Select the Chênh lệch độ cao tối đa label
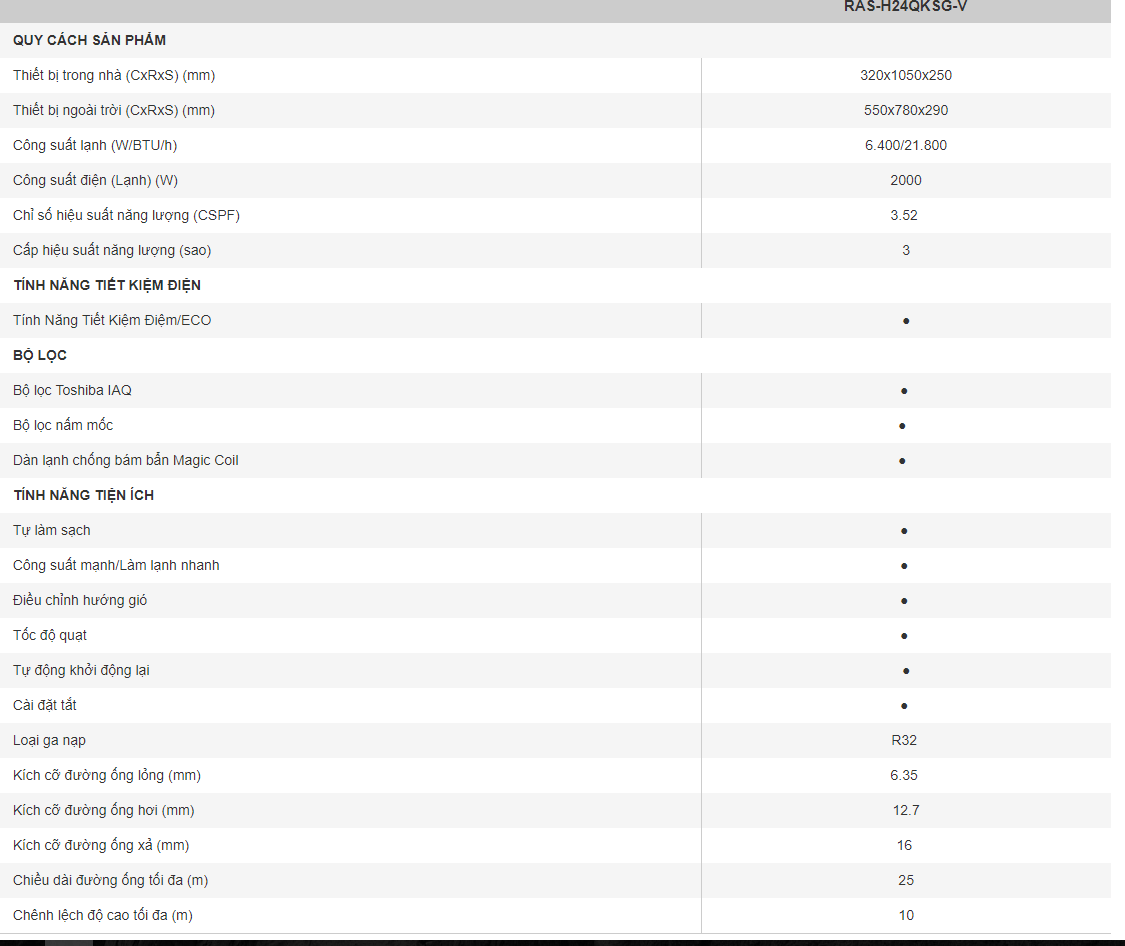This screenshot has height=946, width=1125. coord(103,915)
